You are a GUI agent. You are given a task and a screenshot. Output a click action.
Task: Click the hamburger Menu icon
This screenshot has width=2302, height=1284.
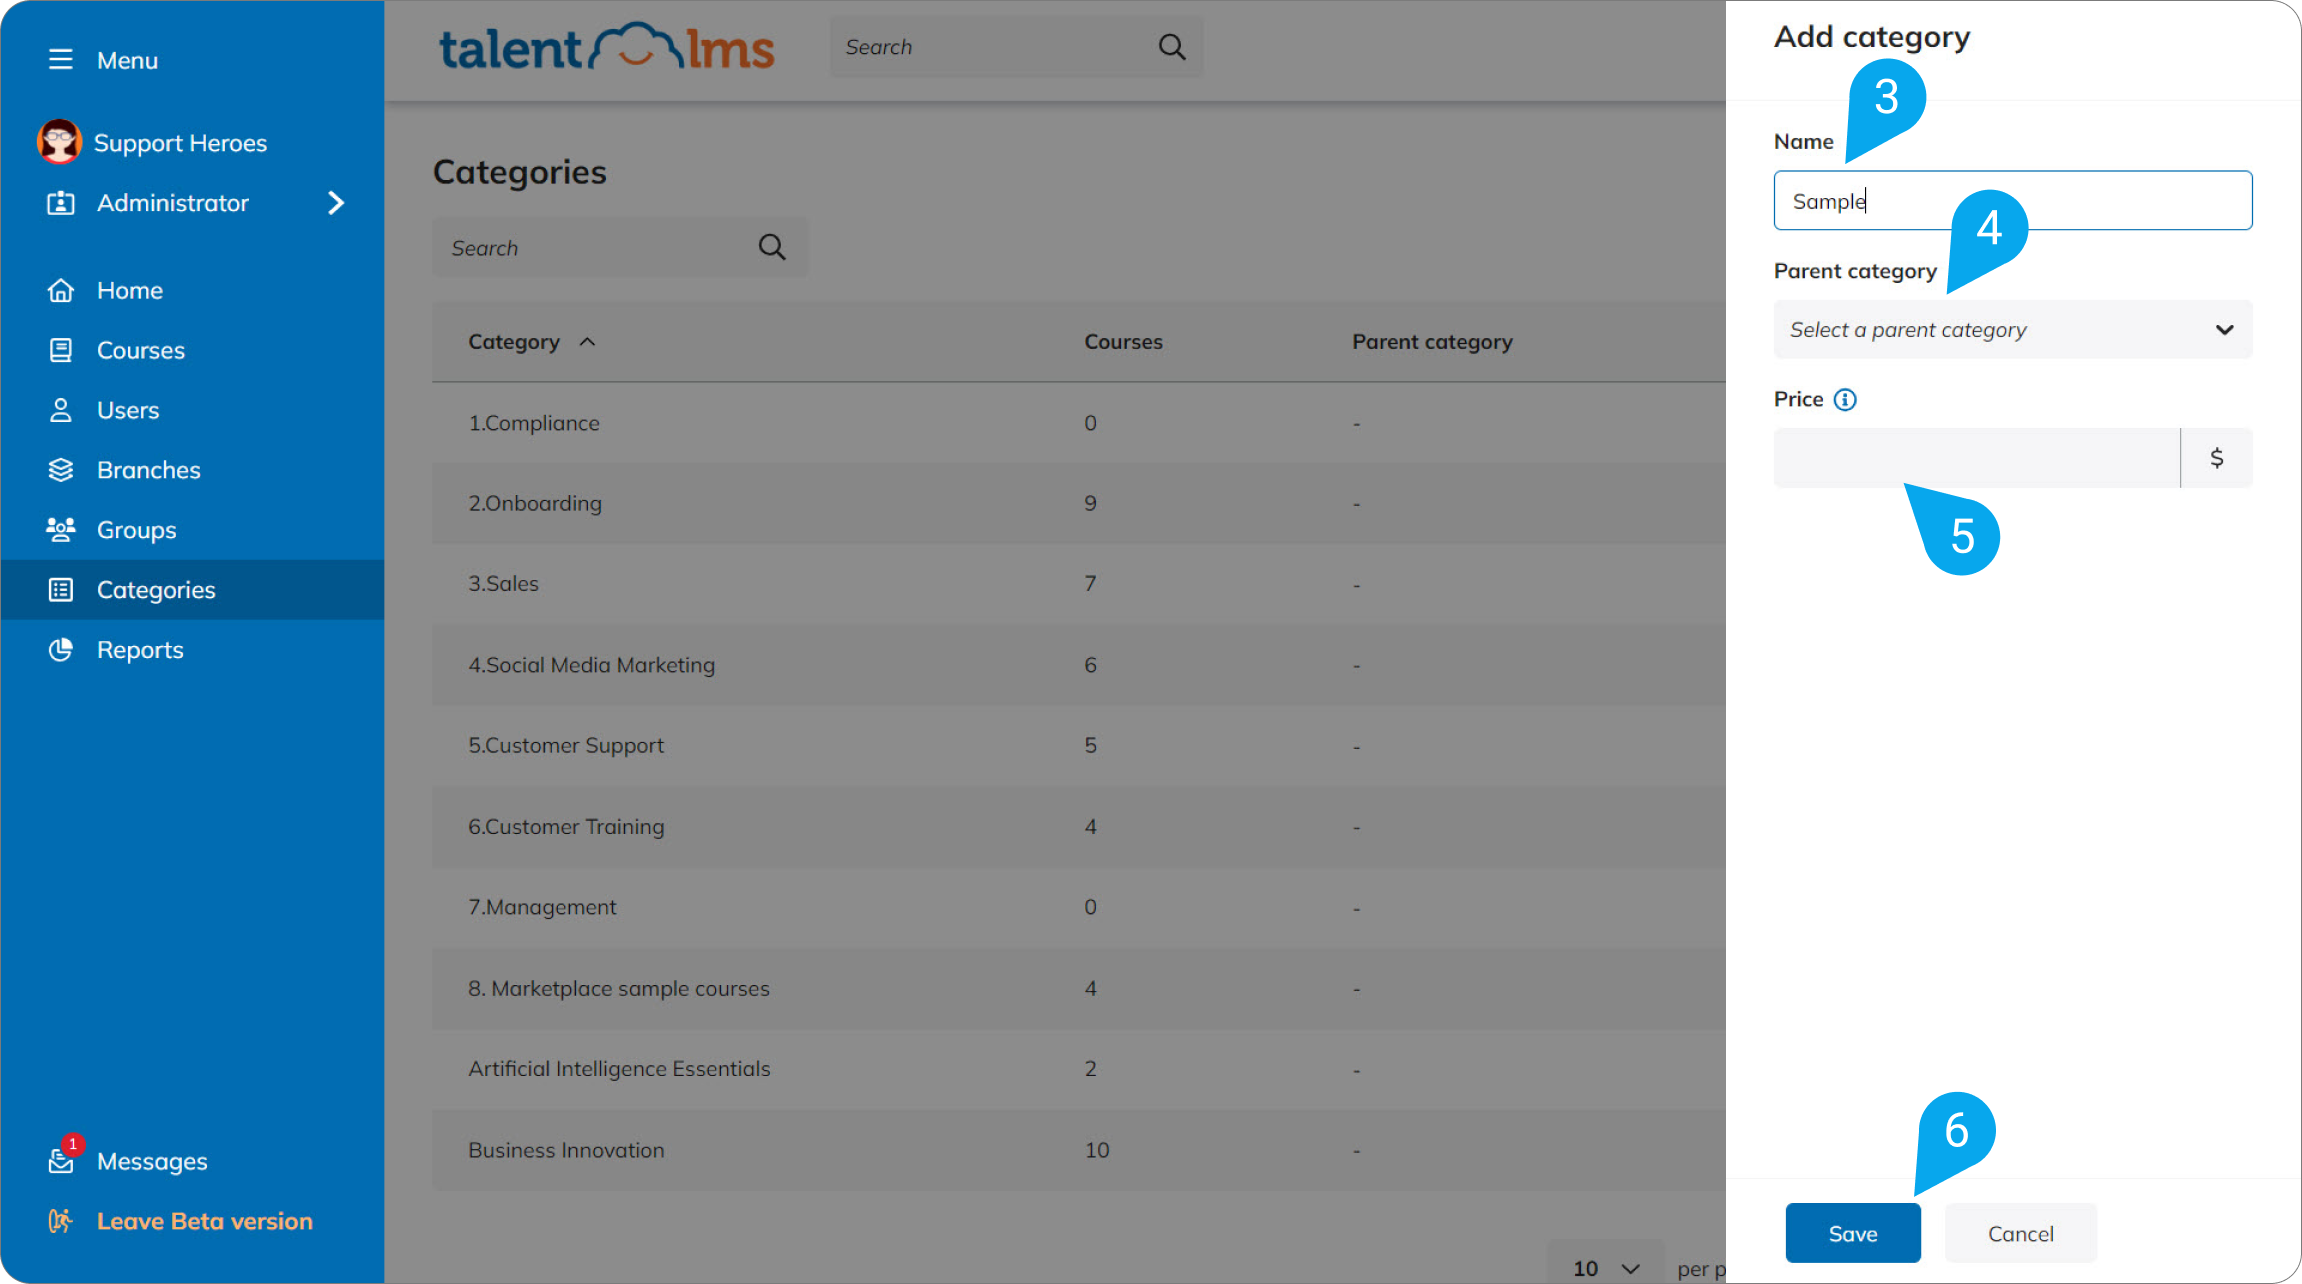pyautogui.click(x=60, y=60)
